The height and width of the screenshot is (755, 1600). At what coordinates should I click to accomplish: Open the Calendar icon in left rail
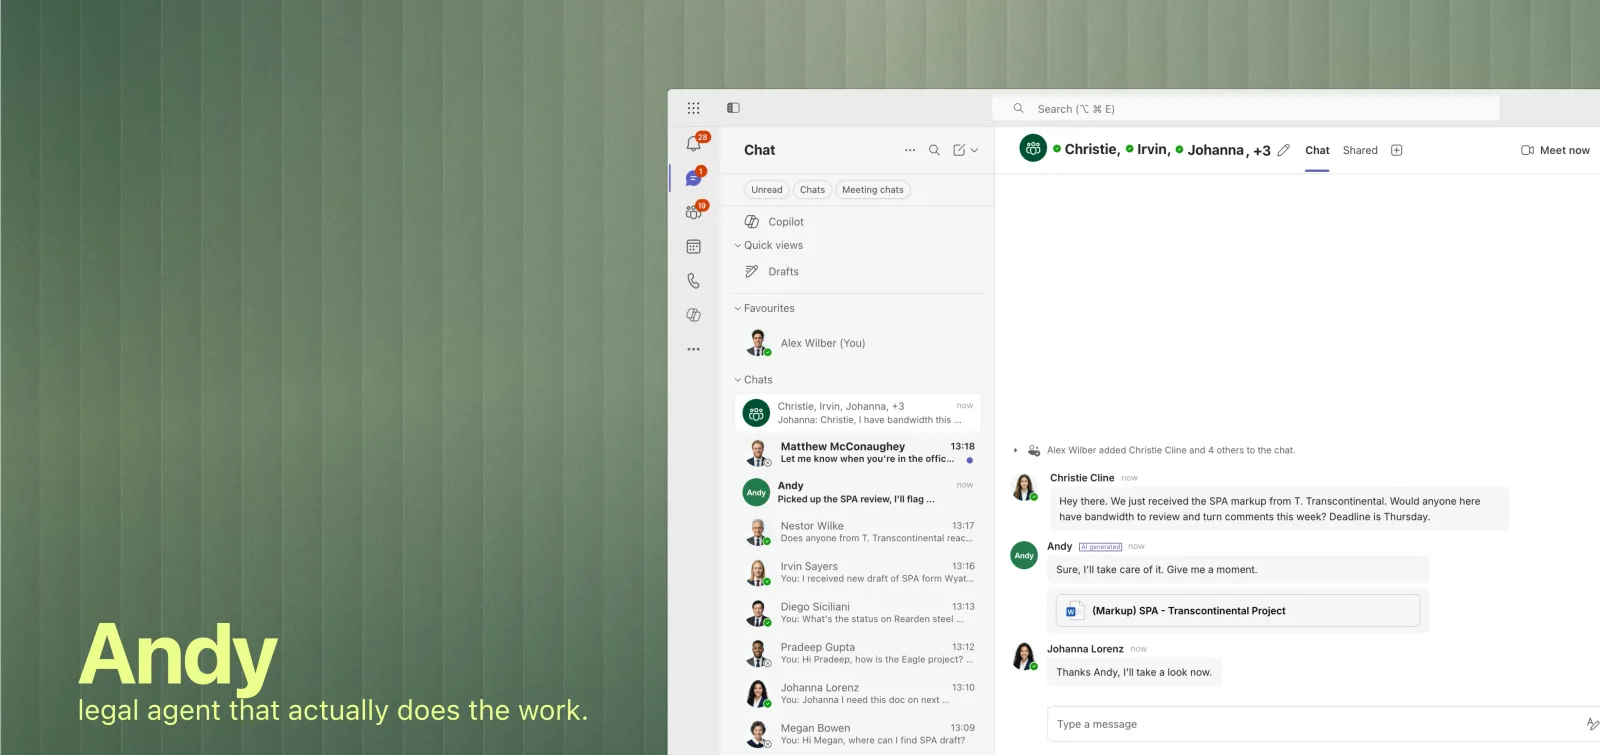pos(694,246)
